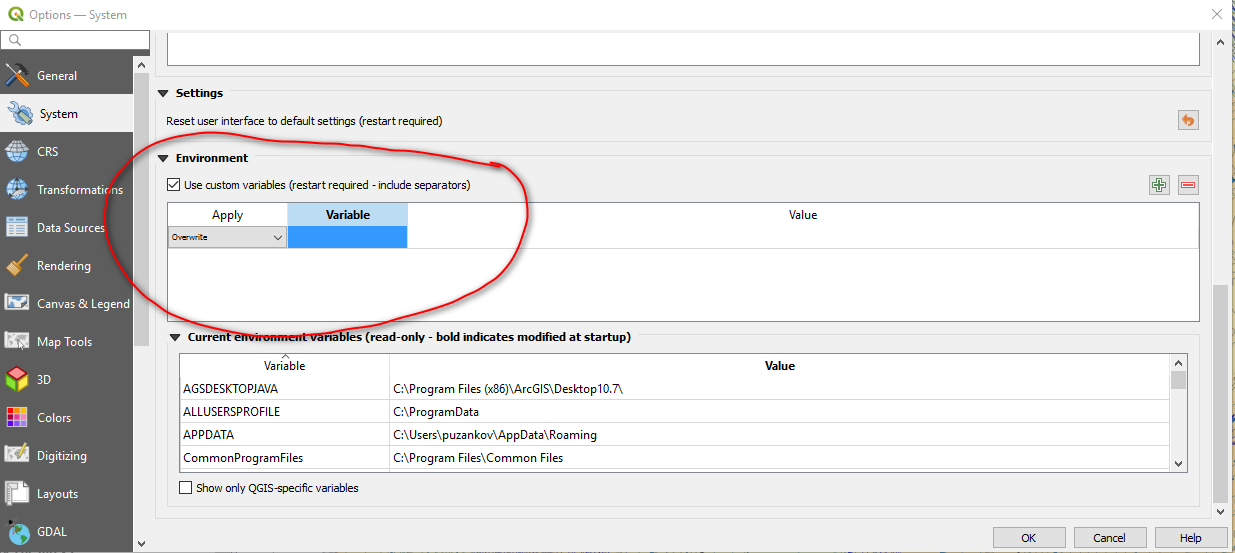Open the Digitizing pencil icon page
The width and height of the screenshot is (1235, 553).
coord(17,456)
